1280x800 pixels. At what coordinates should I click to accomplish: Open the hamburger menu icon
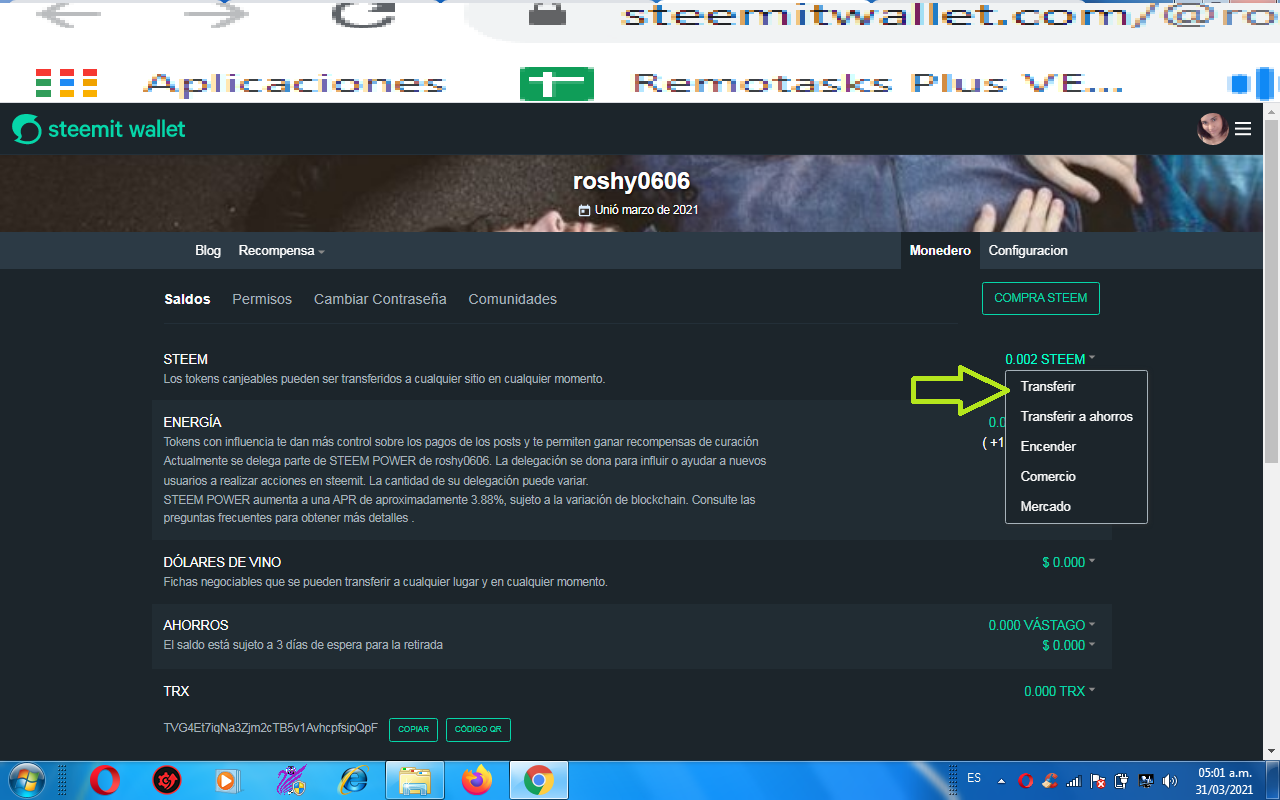(x=1243, y=129)
